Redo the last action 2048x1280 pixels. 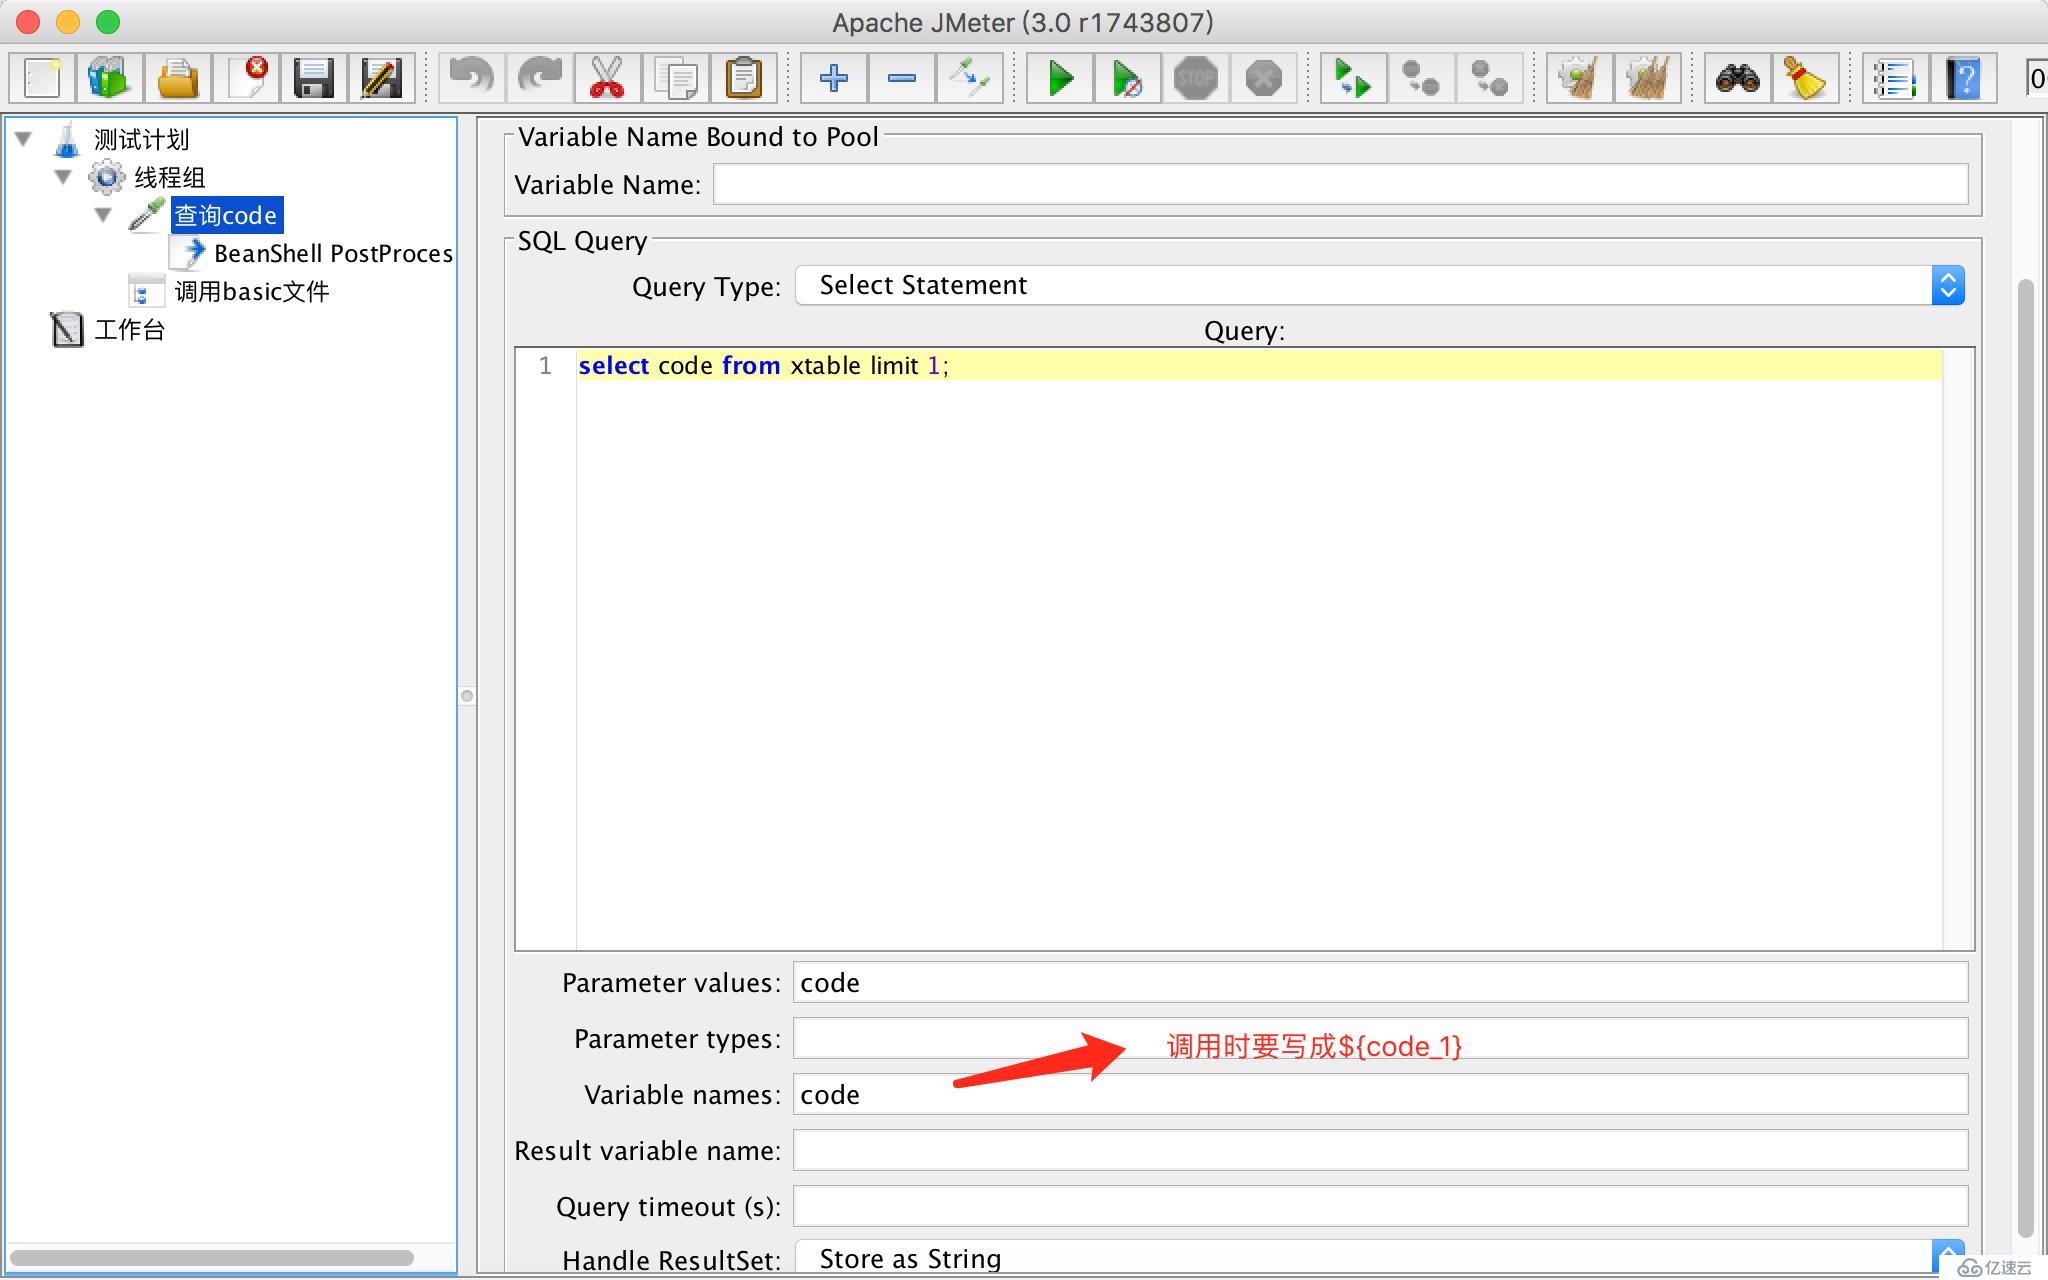(540, 78)
